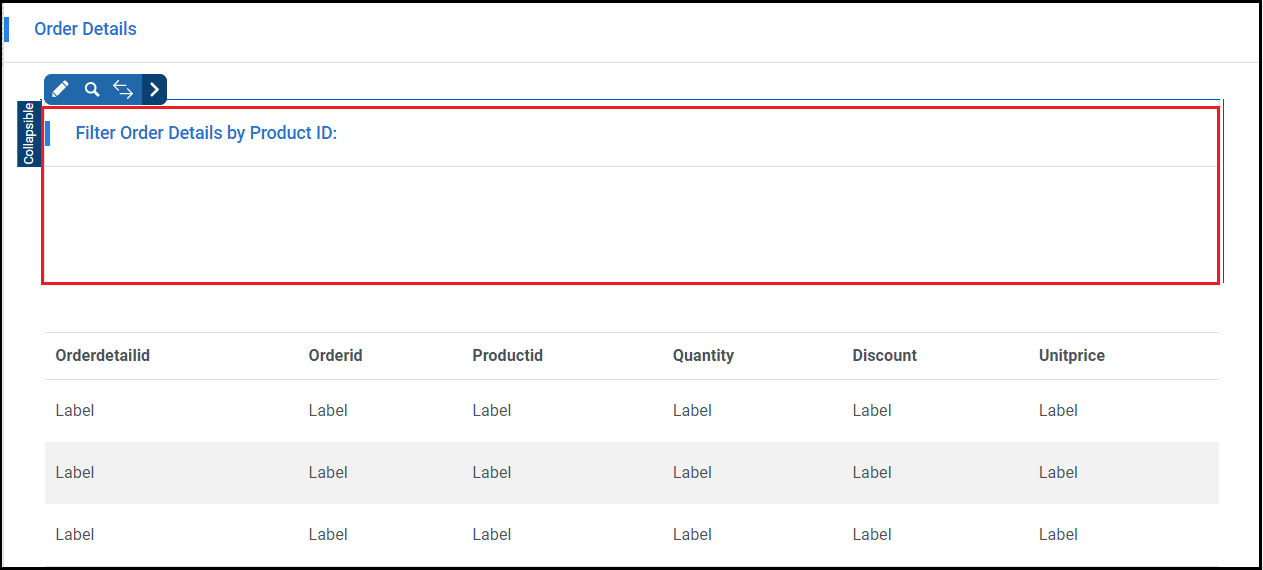Click the swap arrows icon
The image size is (1263, 570).
[123, 89]
